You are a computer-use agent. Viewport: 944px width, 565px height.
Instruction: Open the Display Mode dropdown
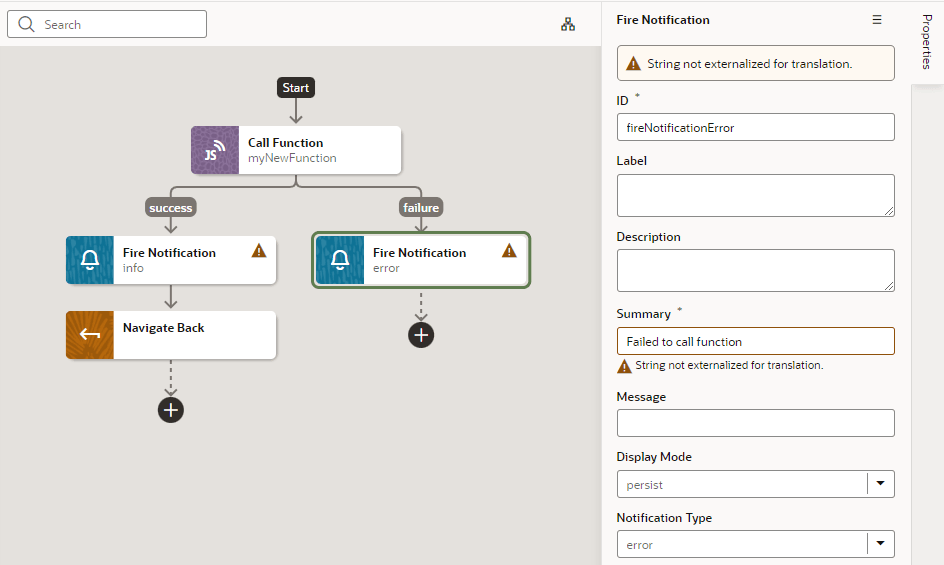point(756,484)
